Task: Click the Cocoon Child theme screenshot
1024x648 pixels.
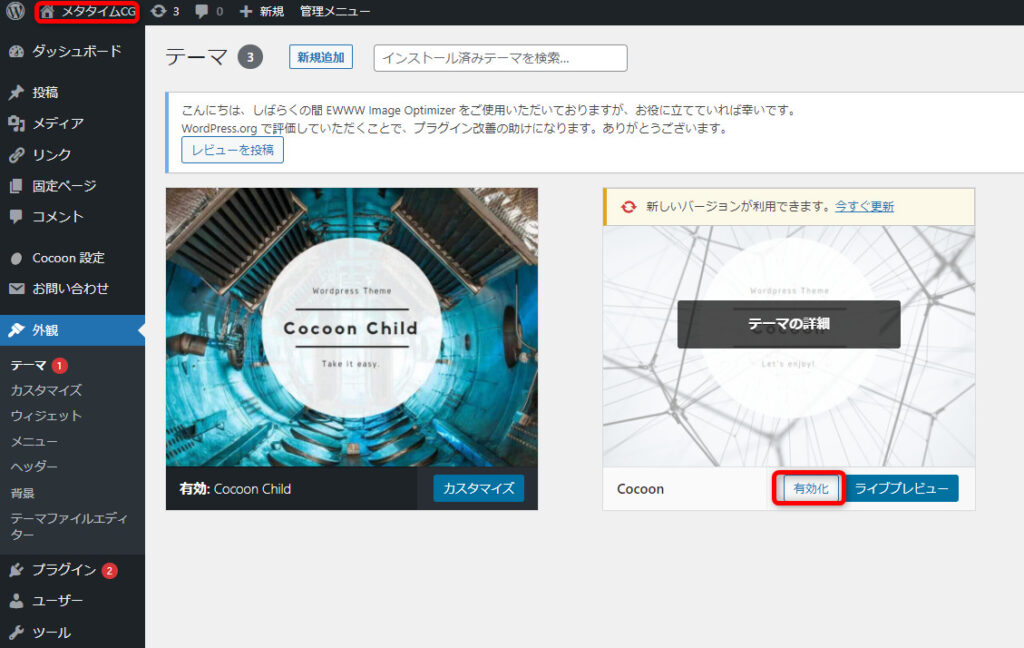Action: tap(352, 327)
